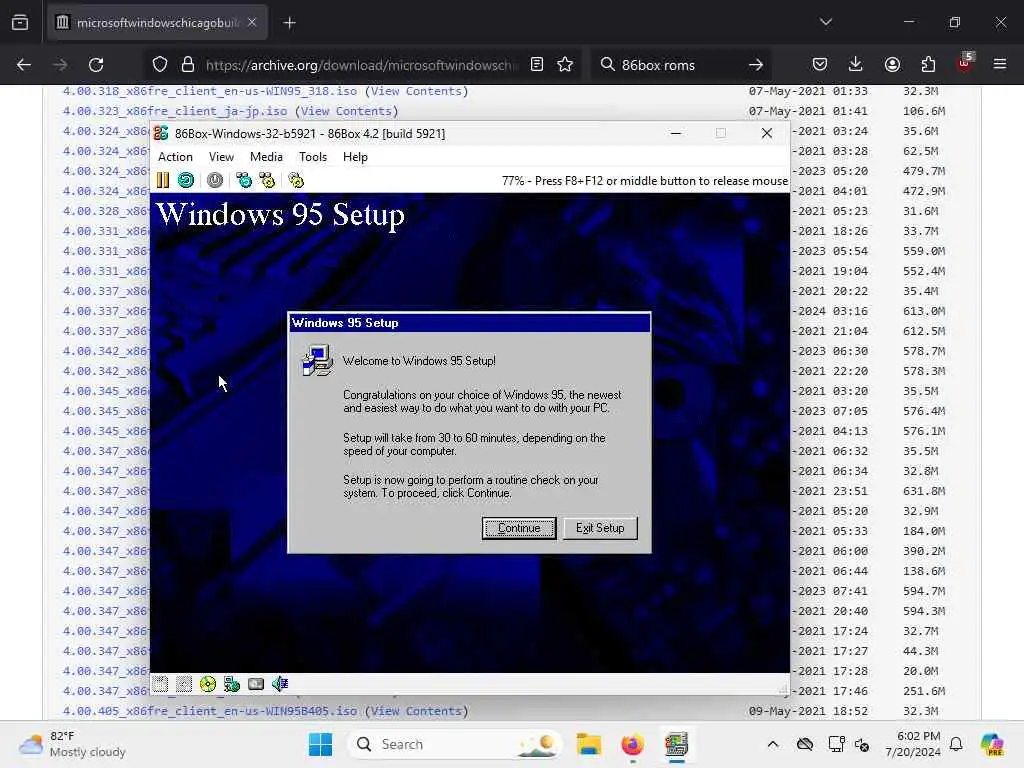Viewport: 1024px width, 768px height.
Task: Open the View menu in 86Box
Action: tap(221, 157)
